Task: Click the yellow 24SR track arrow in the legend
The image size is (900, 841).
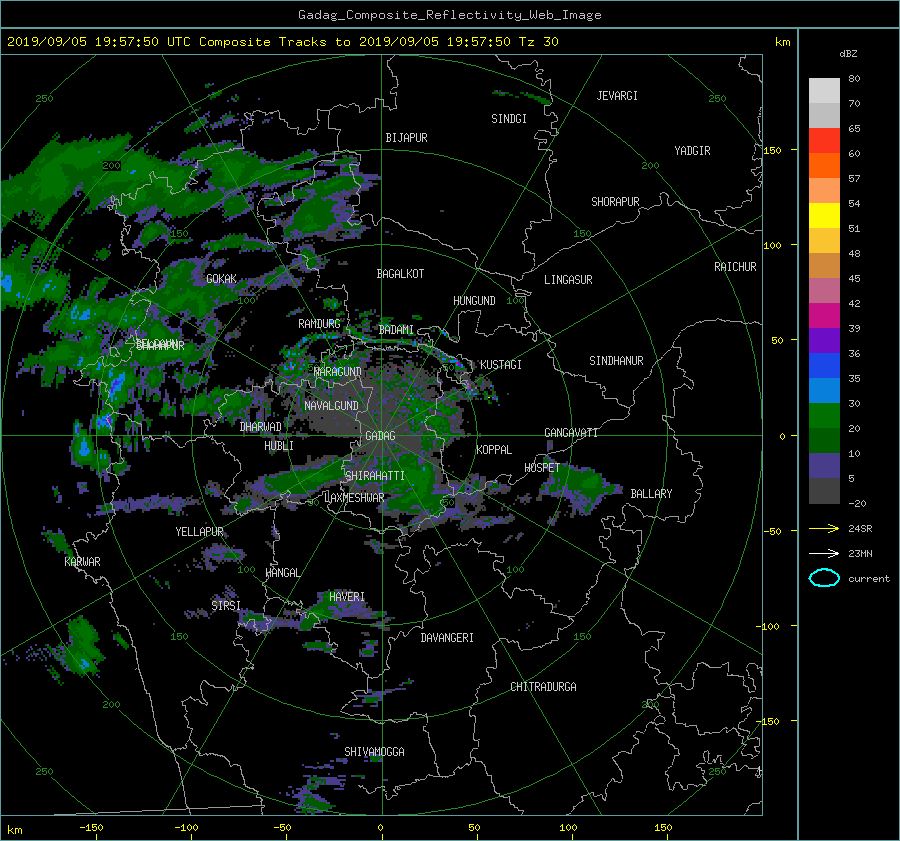Action: (x=824, y=528)
